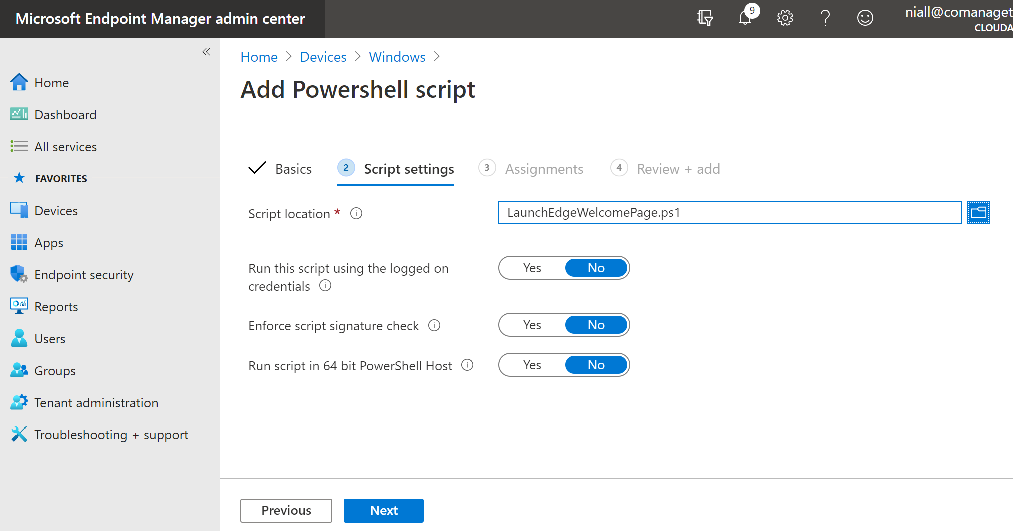Open the notifications bell
Image resolution: width=1013 pixels, height=531 pixels.
tap(746, 17)
